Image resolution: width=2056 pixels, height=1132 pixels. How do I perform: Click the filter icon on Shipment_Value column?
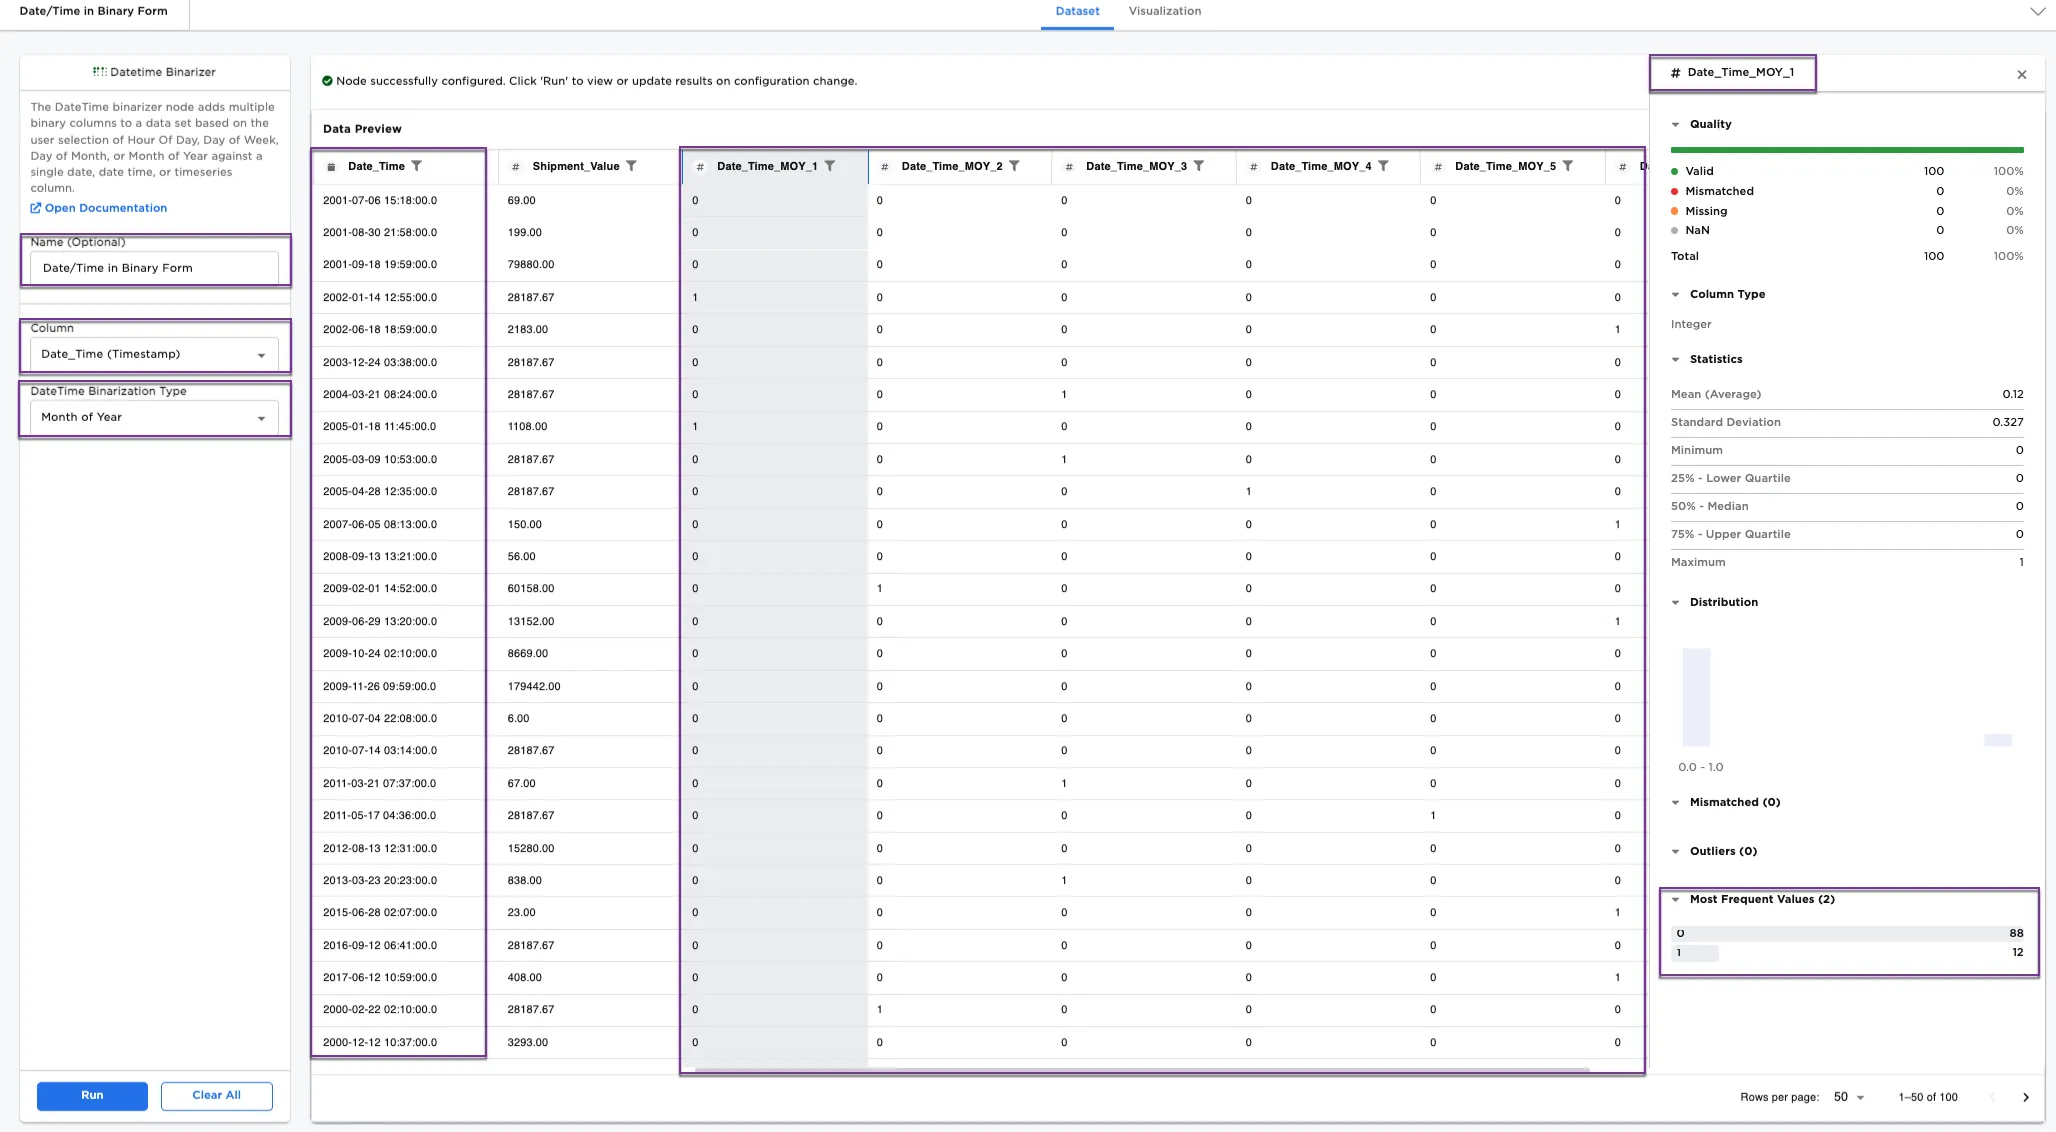pyautogui.click(x=631, y=166)
